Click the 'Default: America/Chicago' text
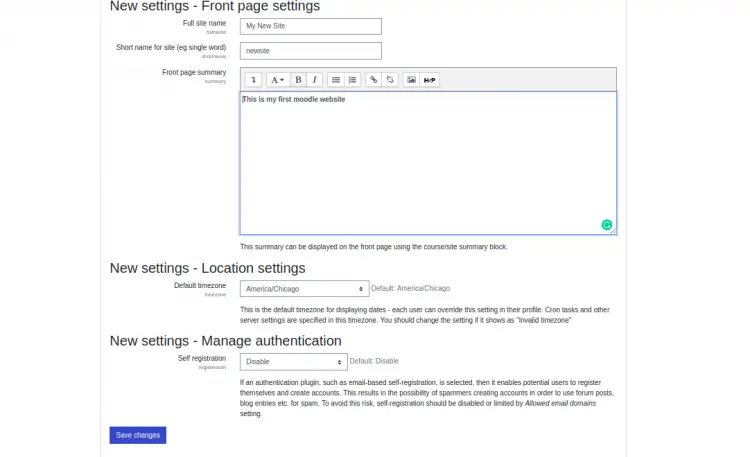The height and width of the screenshot is (457, 750). 410,289
